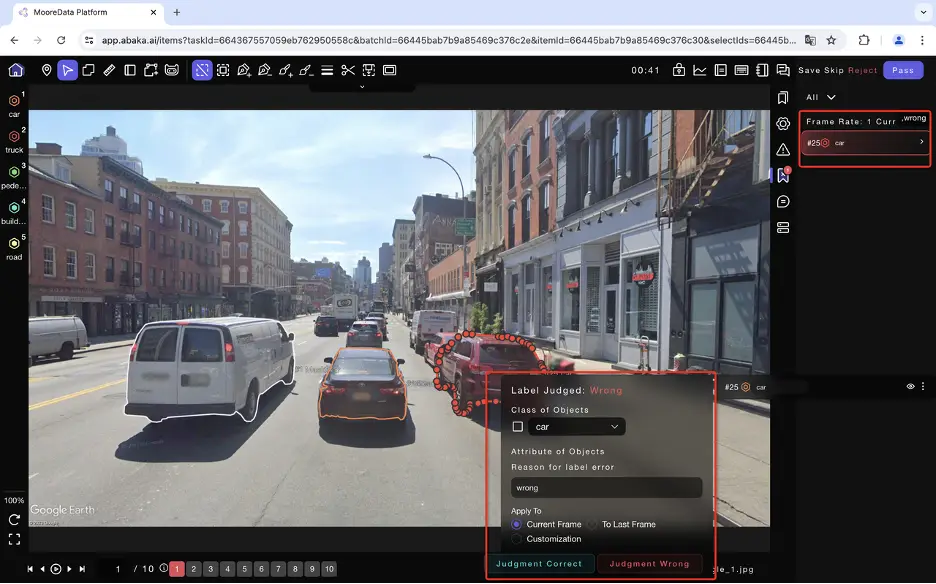Click the pen-plus annotation tool
Viewport: 936px width, 584px height.
242,70
